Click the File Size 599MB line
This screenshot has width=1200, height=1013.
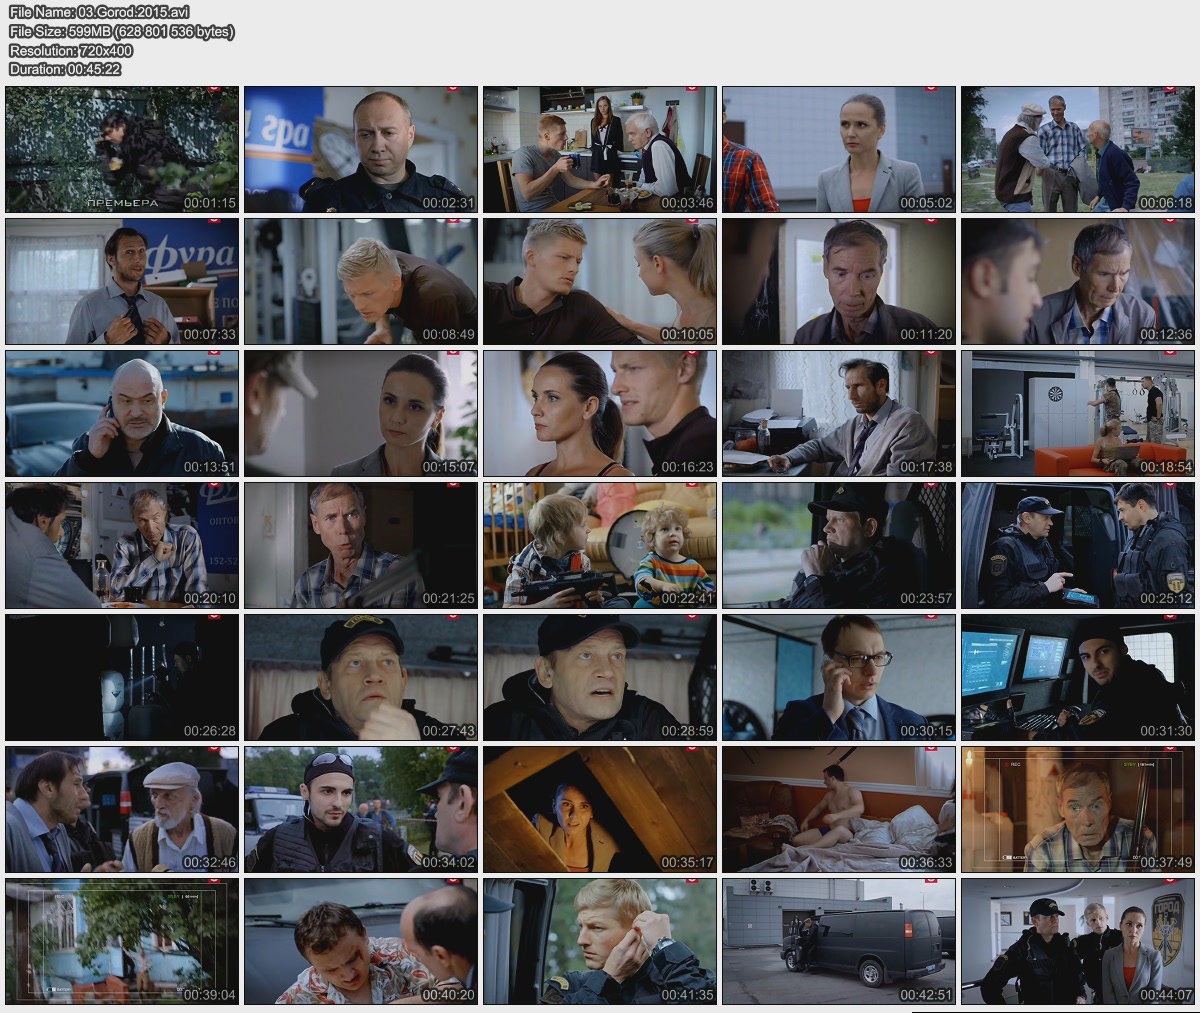121,31
